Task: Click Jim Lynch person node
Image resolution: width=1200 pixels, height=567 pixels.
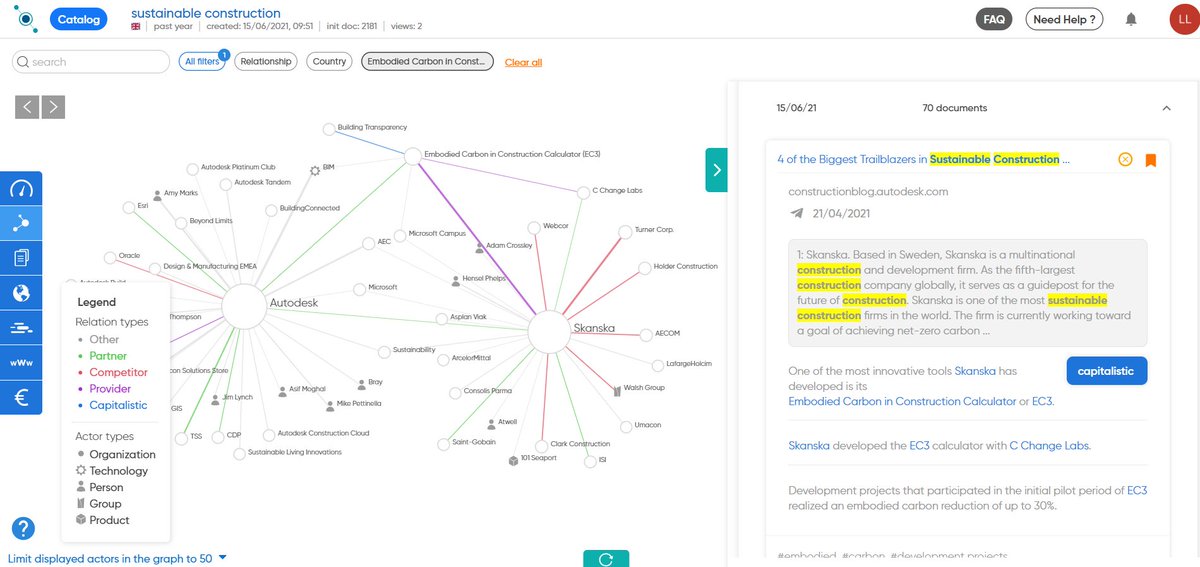Action: pyautogui.click(x=215, y=398)
